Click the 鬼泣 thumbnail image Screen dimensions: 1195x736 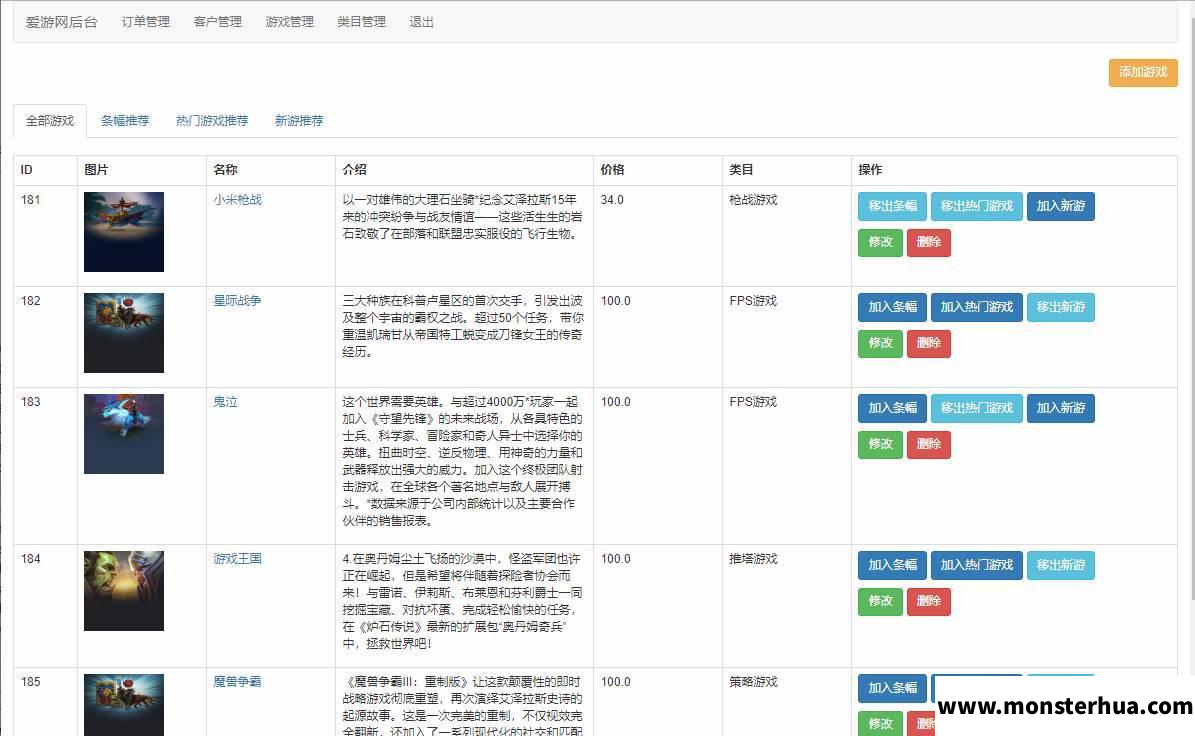coord(123,434)
